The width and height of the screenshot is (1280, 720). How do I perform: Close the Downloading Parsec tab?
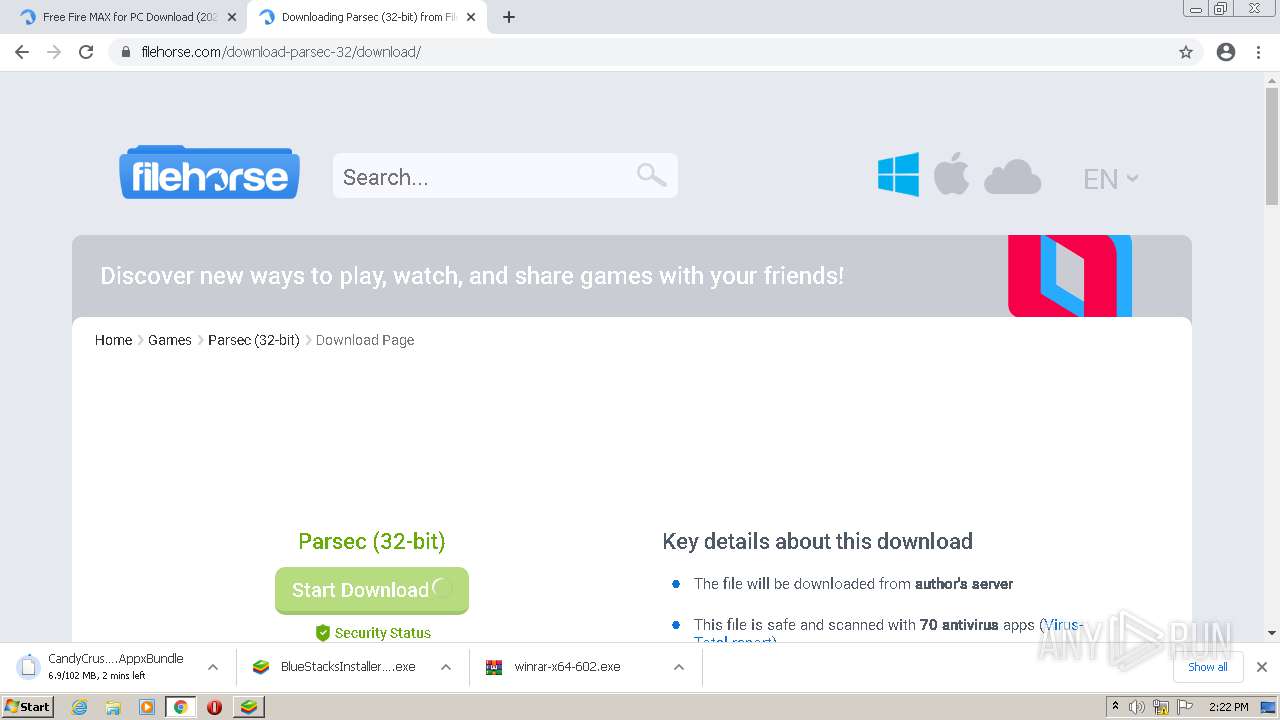click(471, 17)
